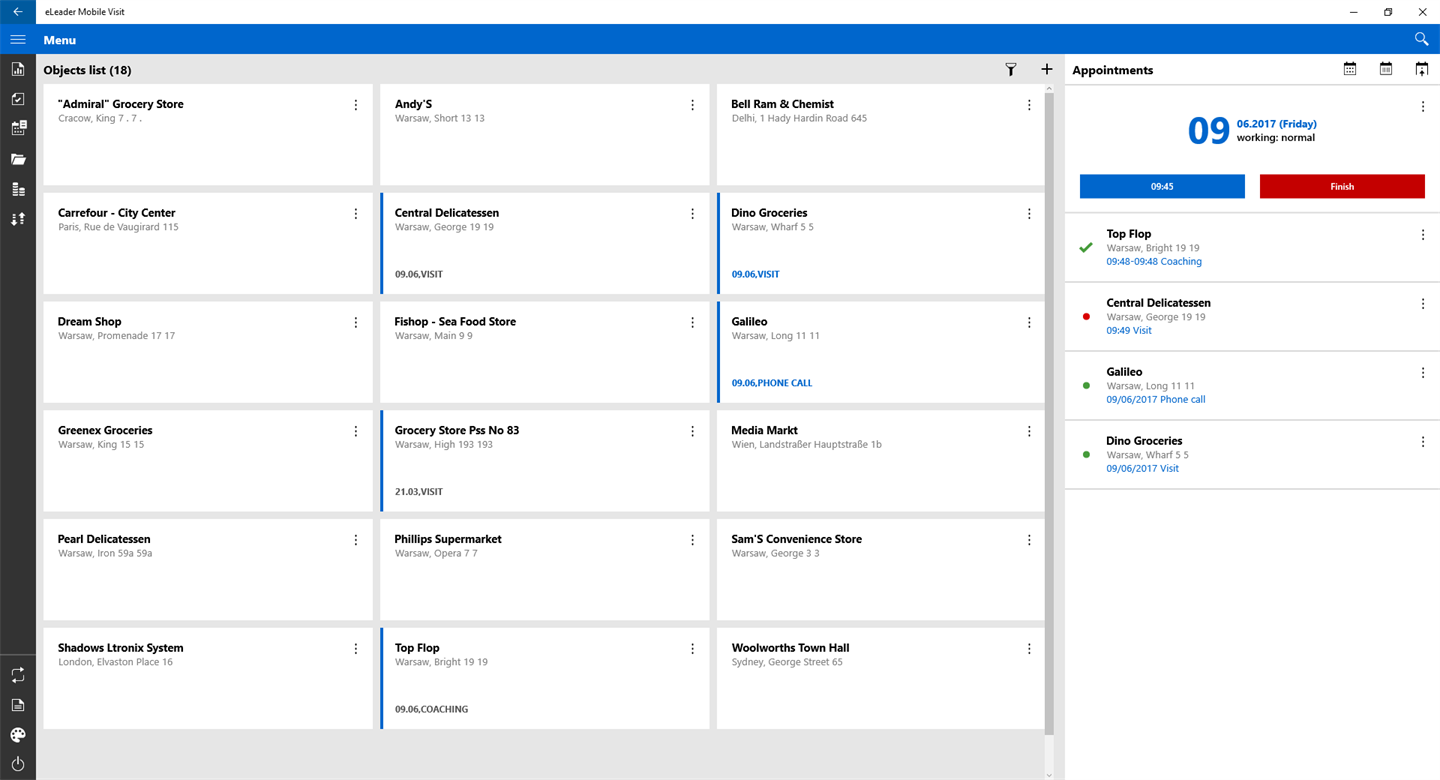The image size is (1440, 780).
Task: Click the scrollbar down arrow in objects list
Action: [1049, 774]
